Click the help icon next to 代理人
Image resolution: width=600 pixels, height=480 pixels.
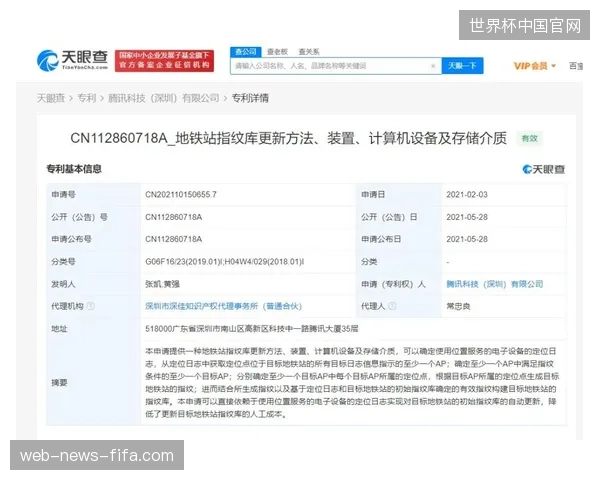click(x=392, y=306)
